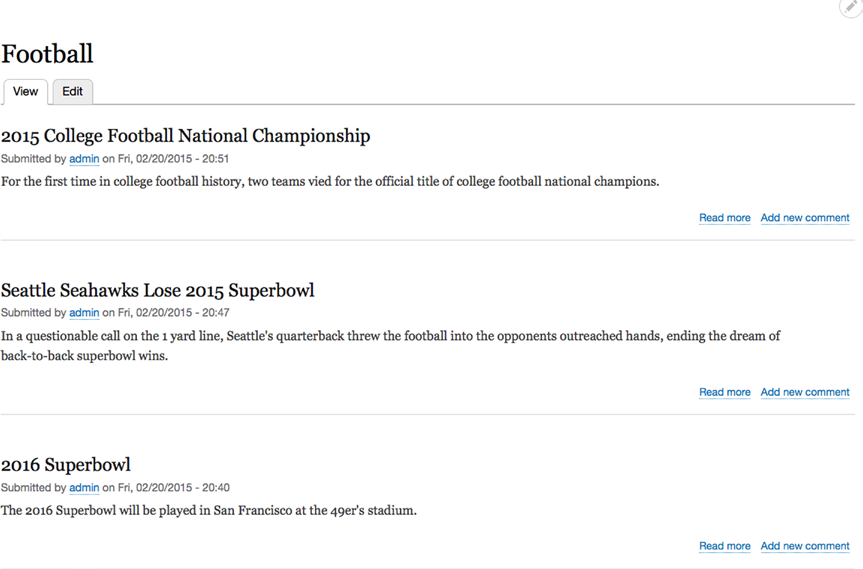
Task: Switch to the View tab
Action: pos(25,91)
